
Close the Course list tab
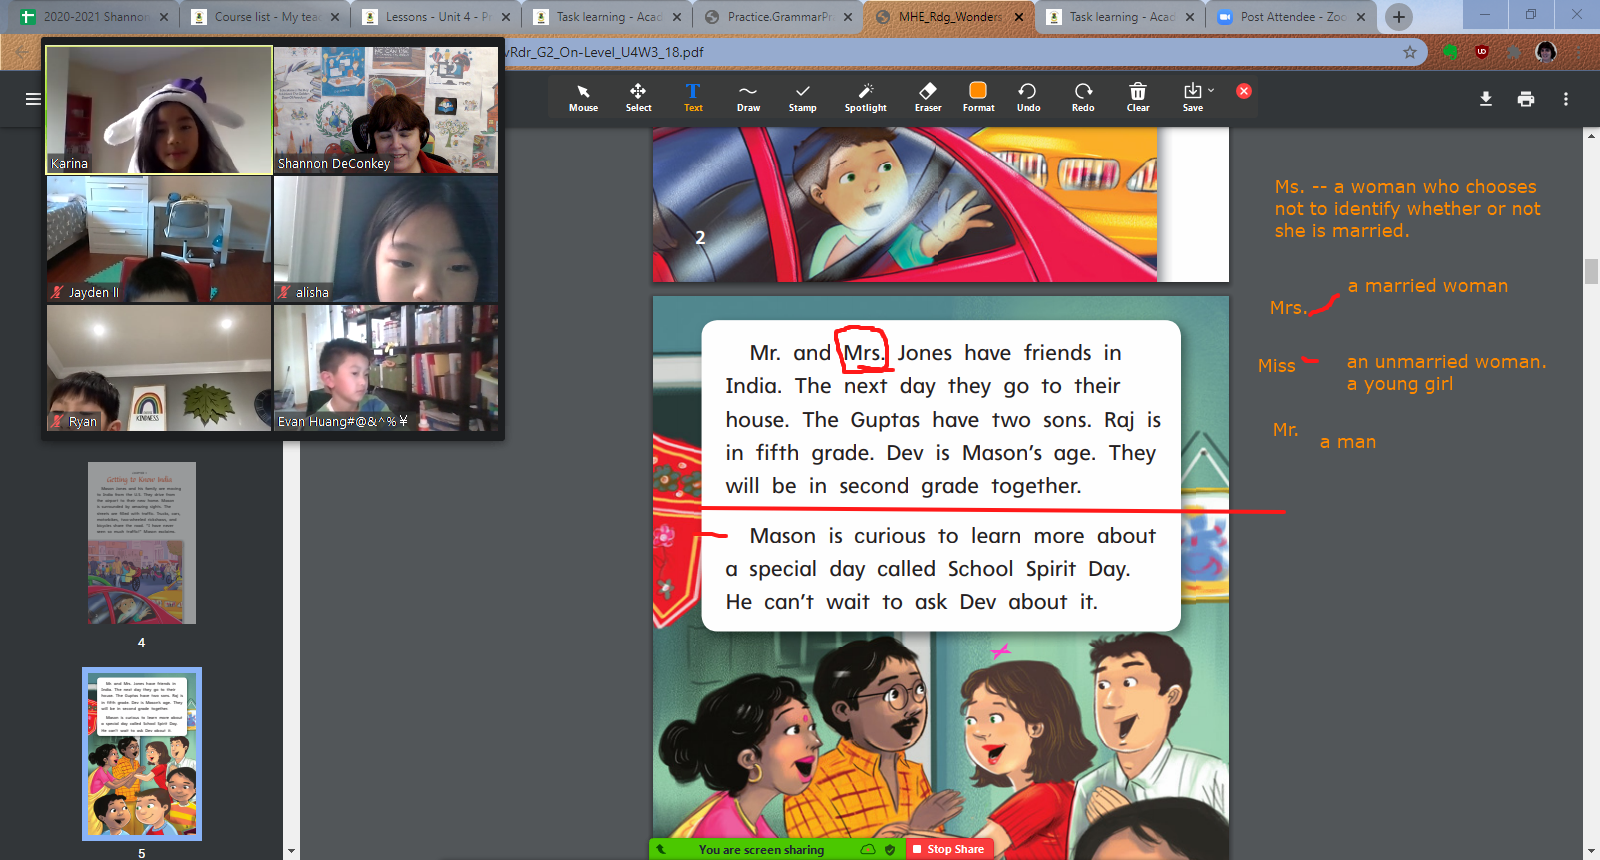334,17
